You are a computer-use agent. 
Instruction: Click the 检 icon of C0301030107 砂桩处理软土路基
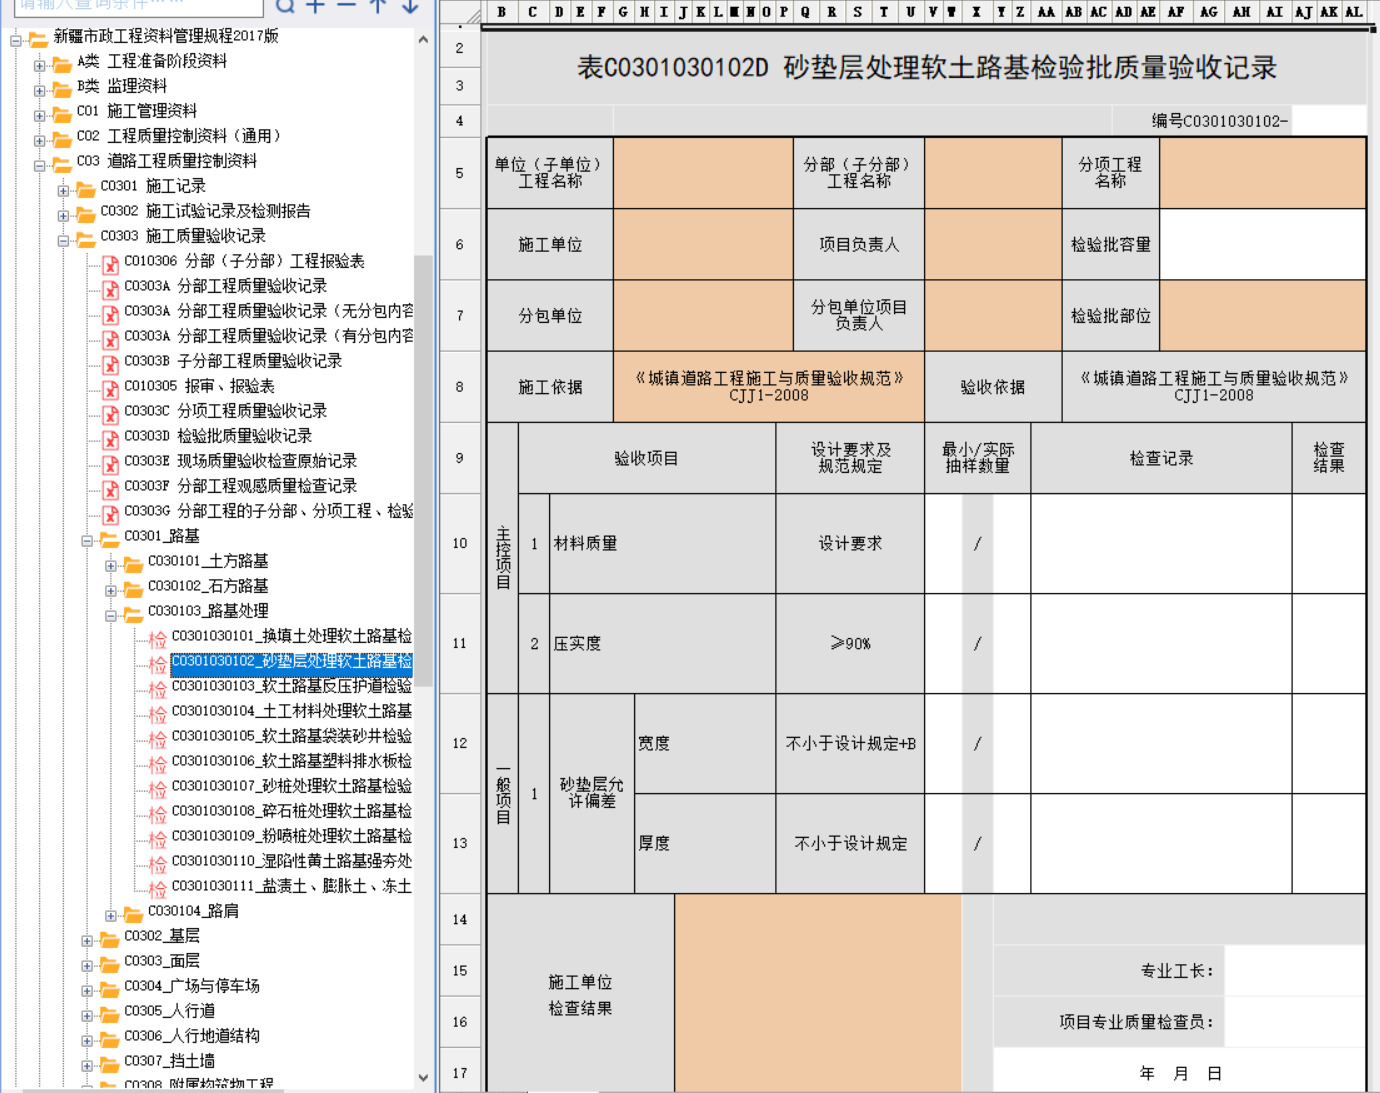(158, 789)
